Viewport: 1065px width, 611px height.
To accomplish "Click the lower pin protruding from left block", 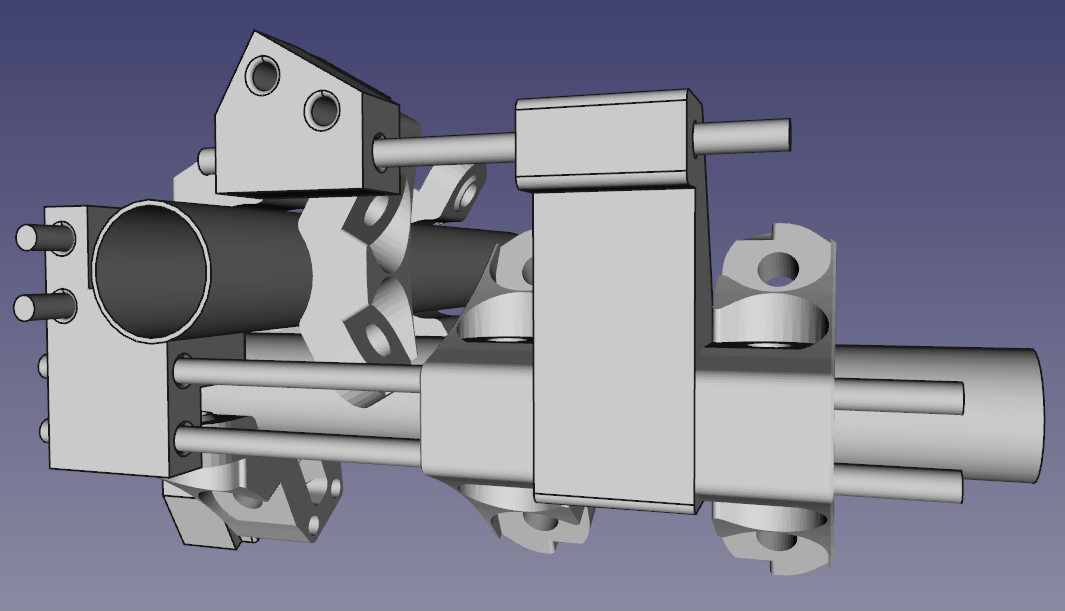I will click(40, 306).
